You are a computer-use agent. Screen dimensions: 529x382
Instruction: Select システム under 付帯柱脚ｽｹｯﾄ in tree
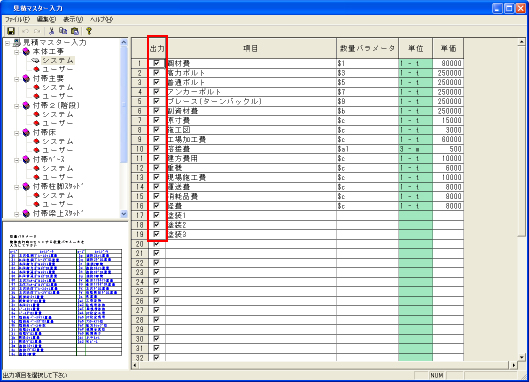[x=57, y=196]
